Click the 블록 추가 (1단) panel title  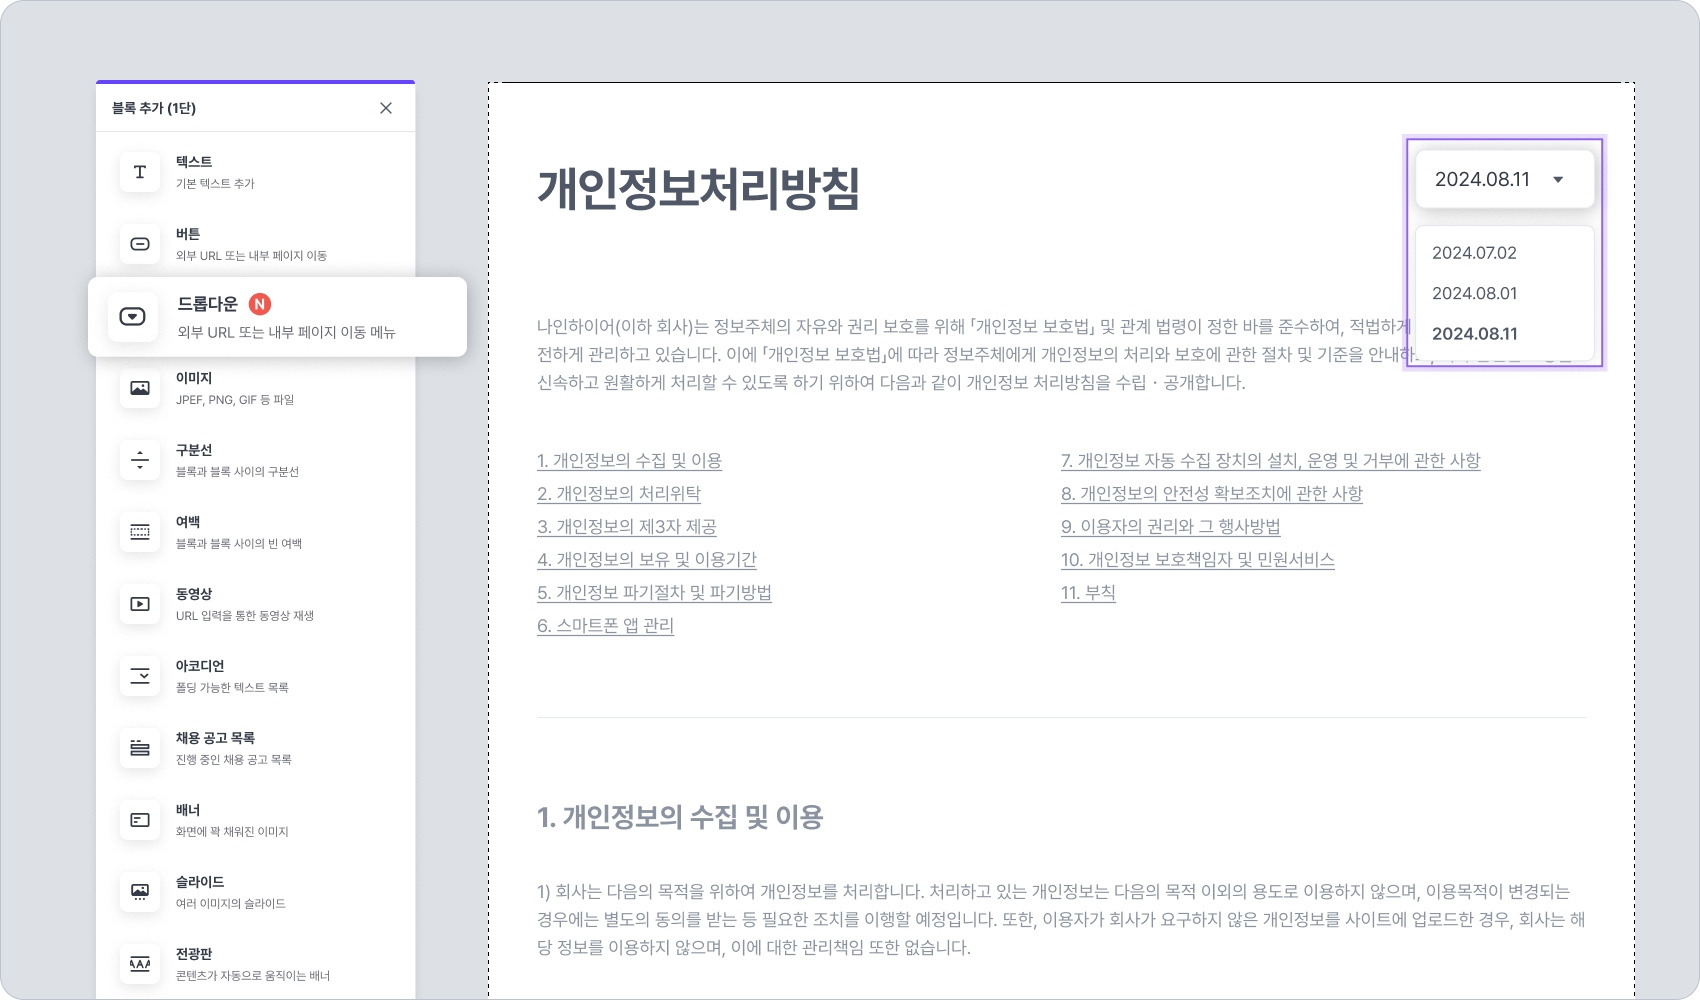(154, 108)
